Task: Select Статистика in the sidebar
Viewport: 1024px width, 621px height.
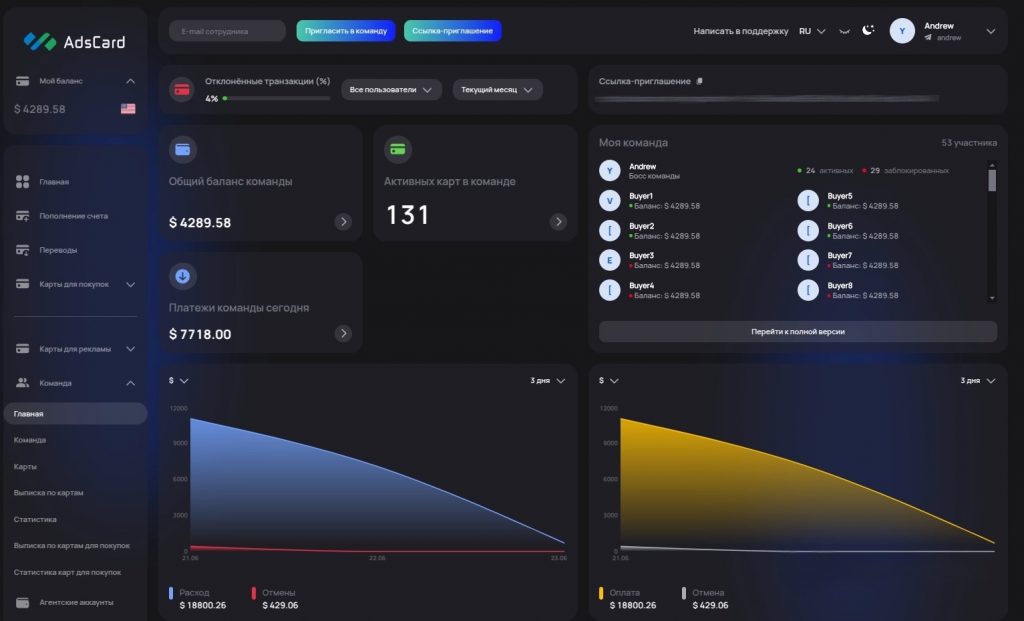Action: (x=35, y=519)
